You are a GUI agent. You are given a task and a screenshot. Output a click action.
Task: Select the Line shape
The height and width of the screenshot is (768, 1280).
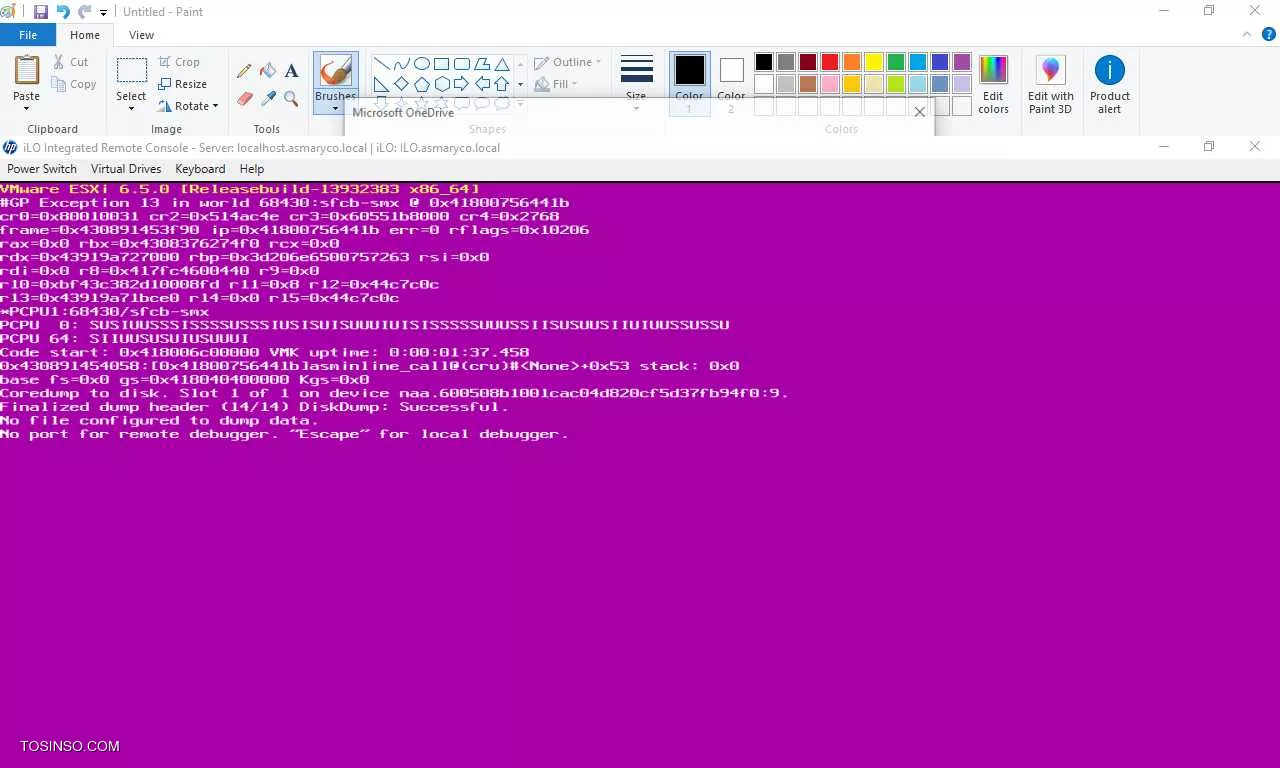click(382, 64)
